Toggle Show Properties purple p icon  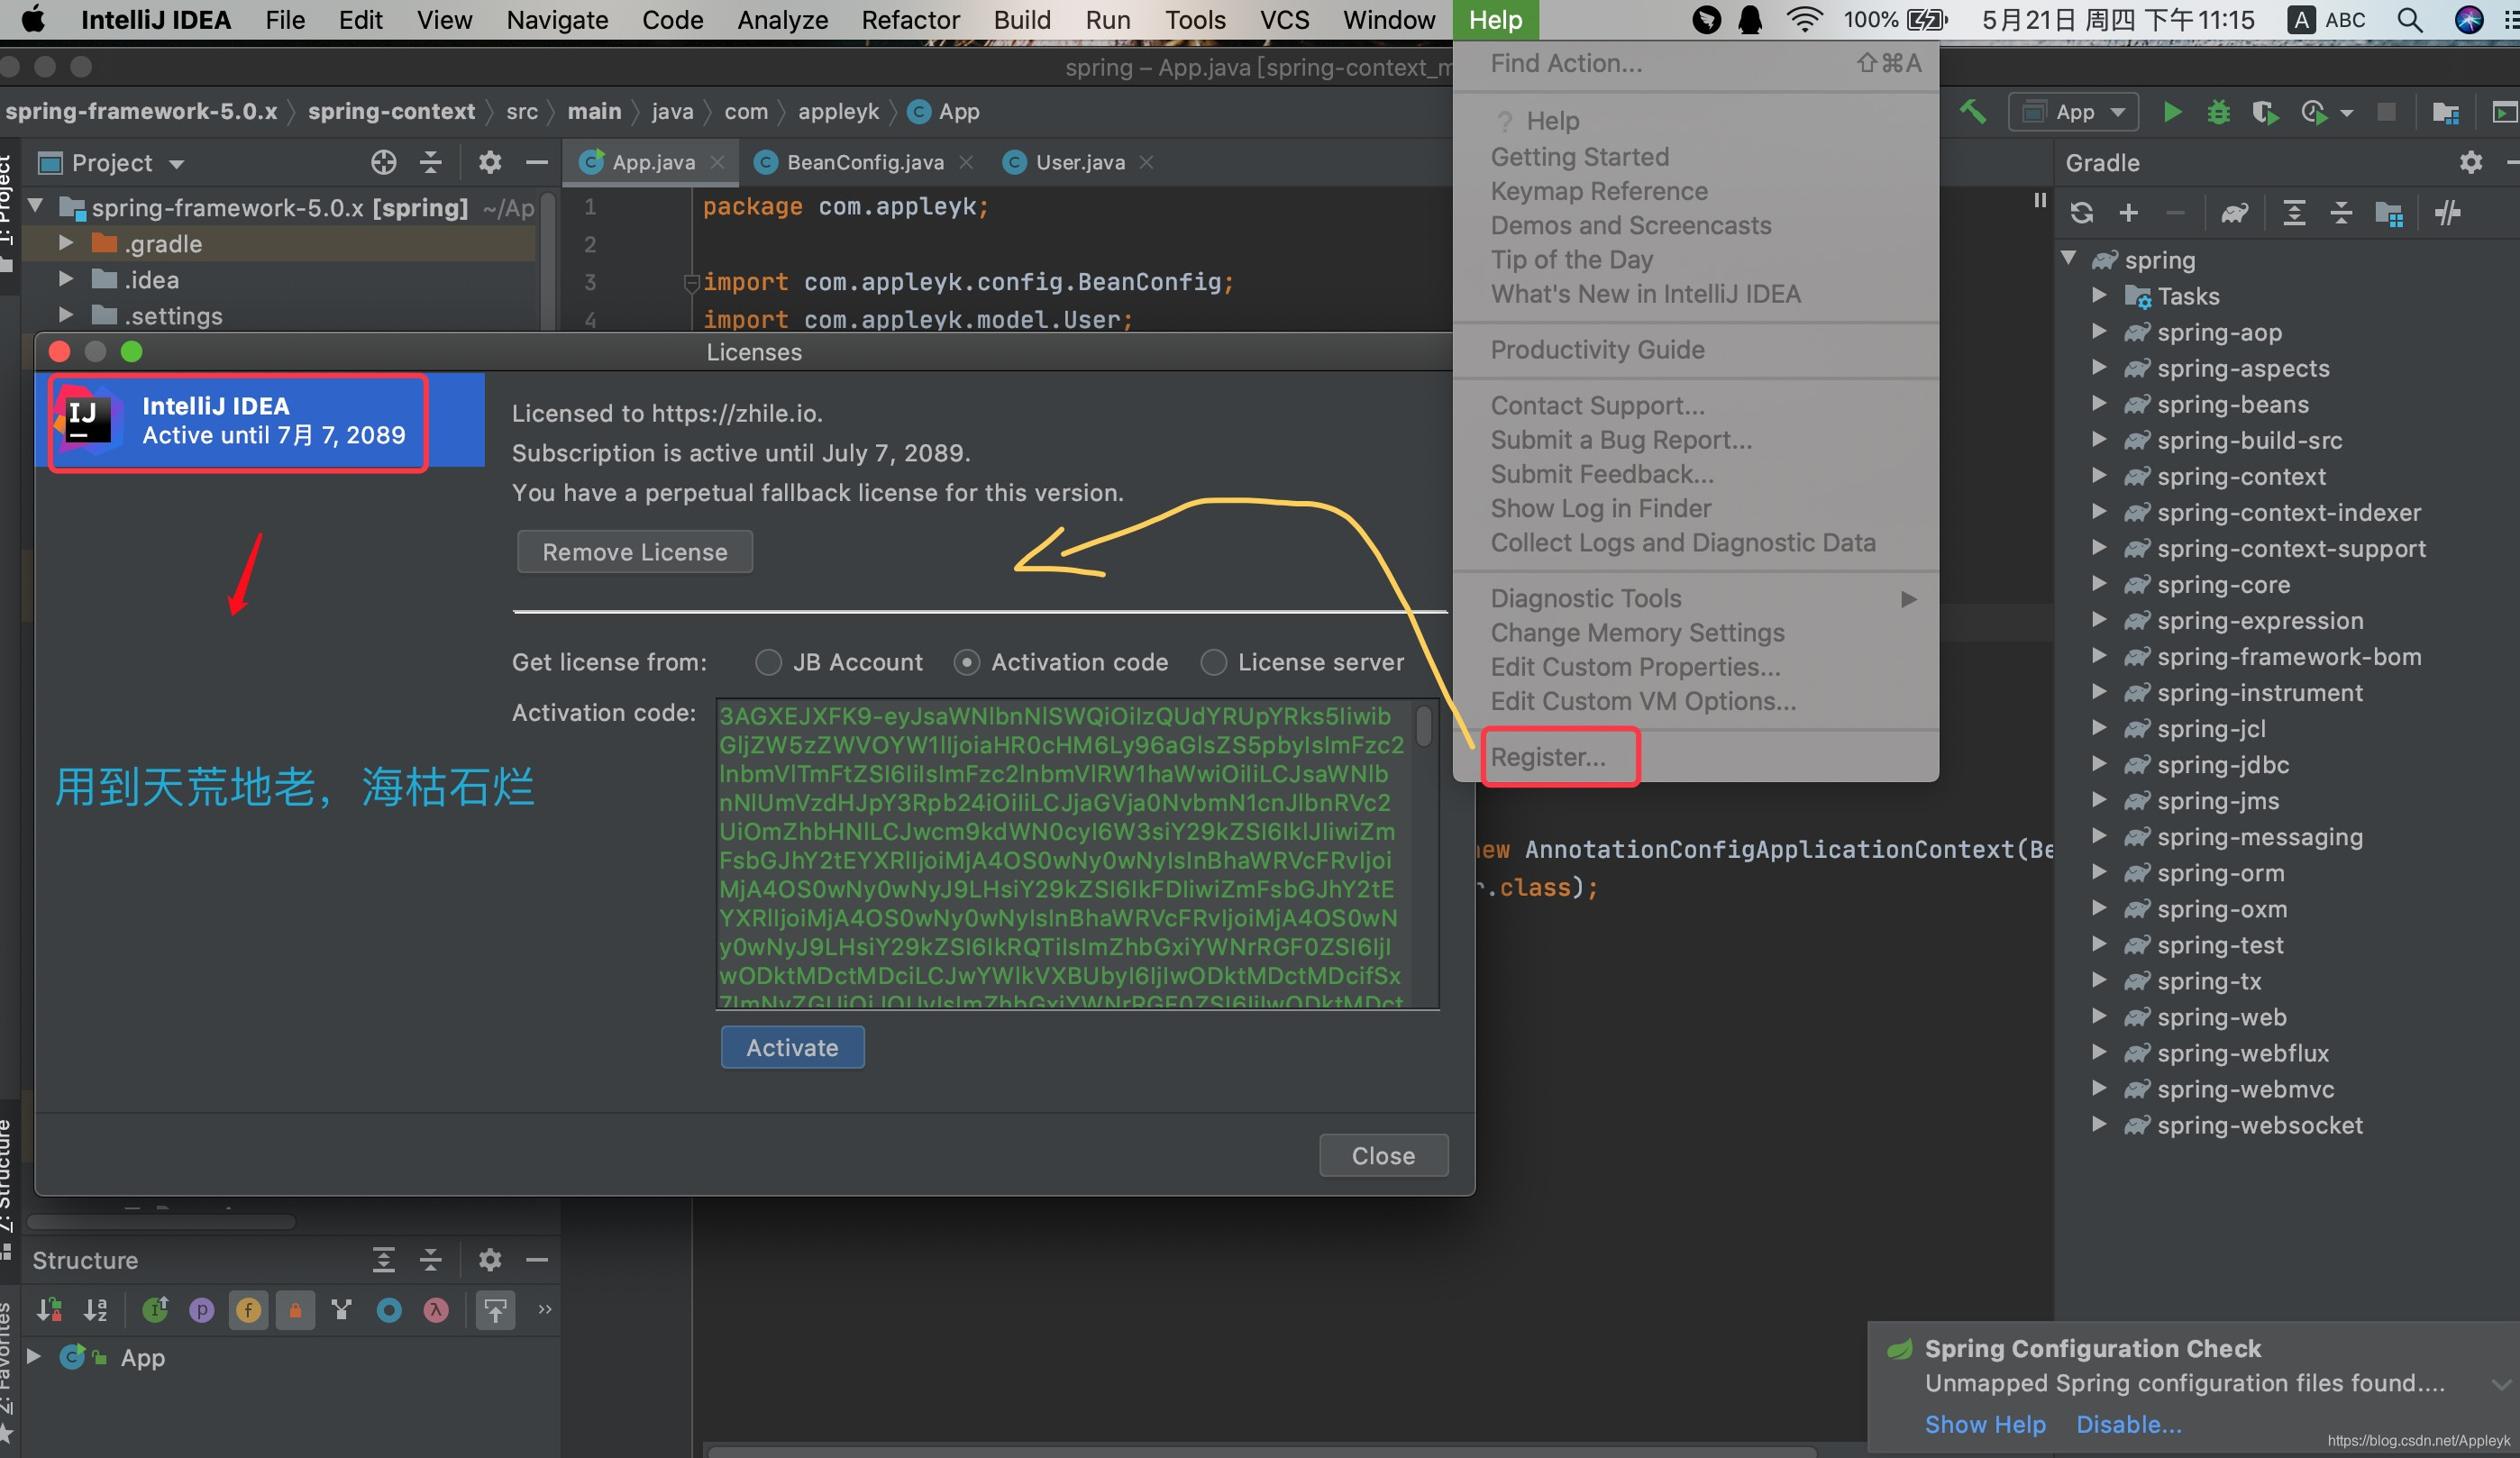[202, 1309]
